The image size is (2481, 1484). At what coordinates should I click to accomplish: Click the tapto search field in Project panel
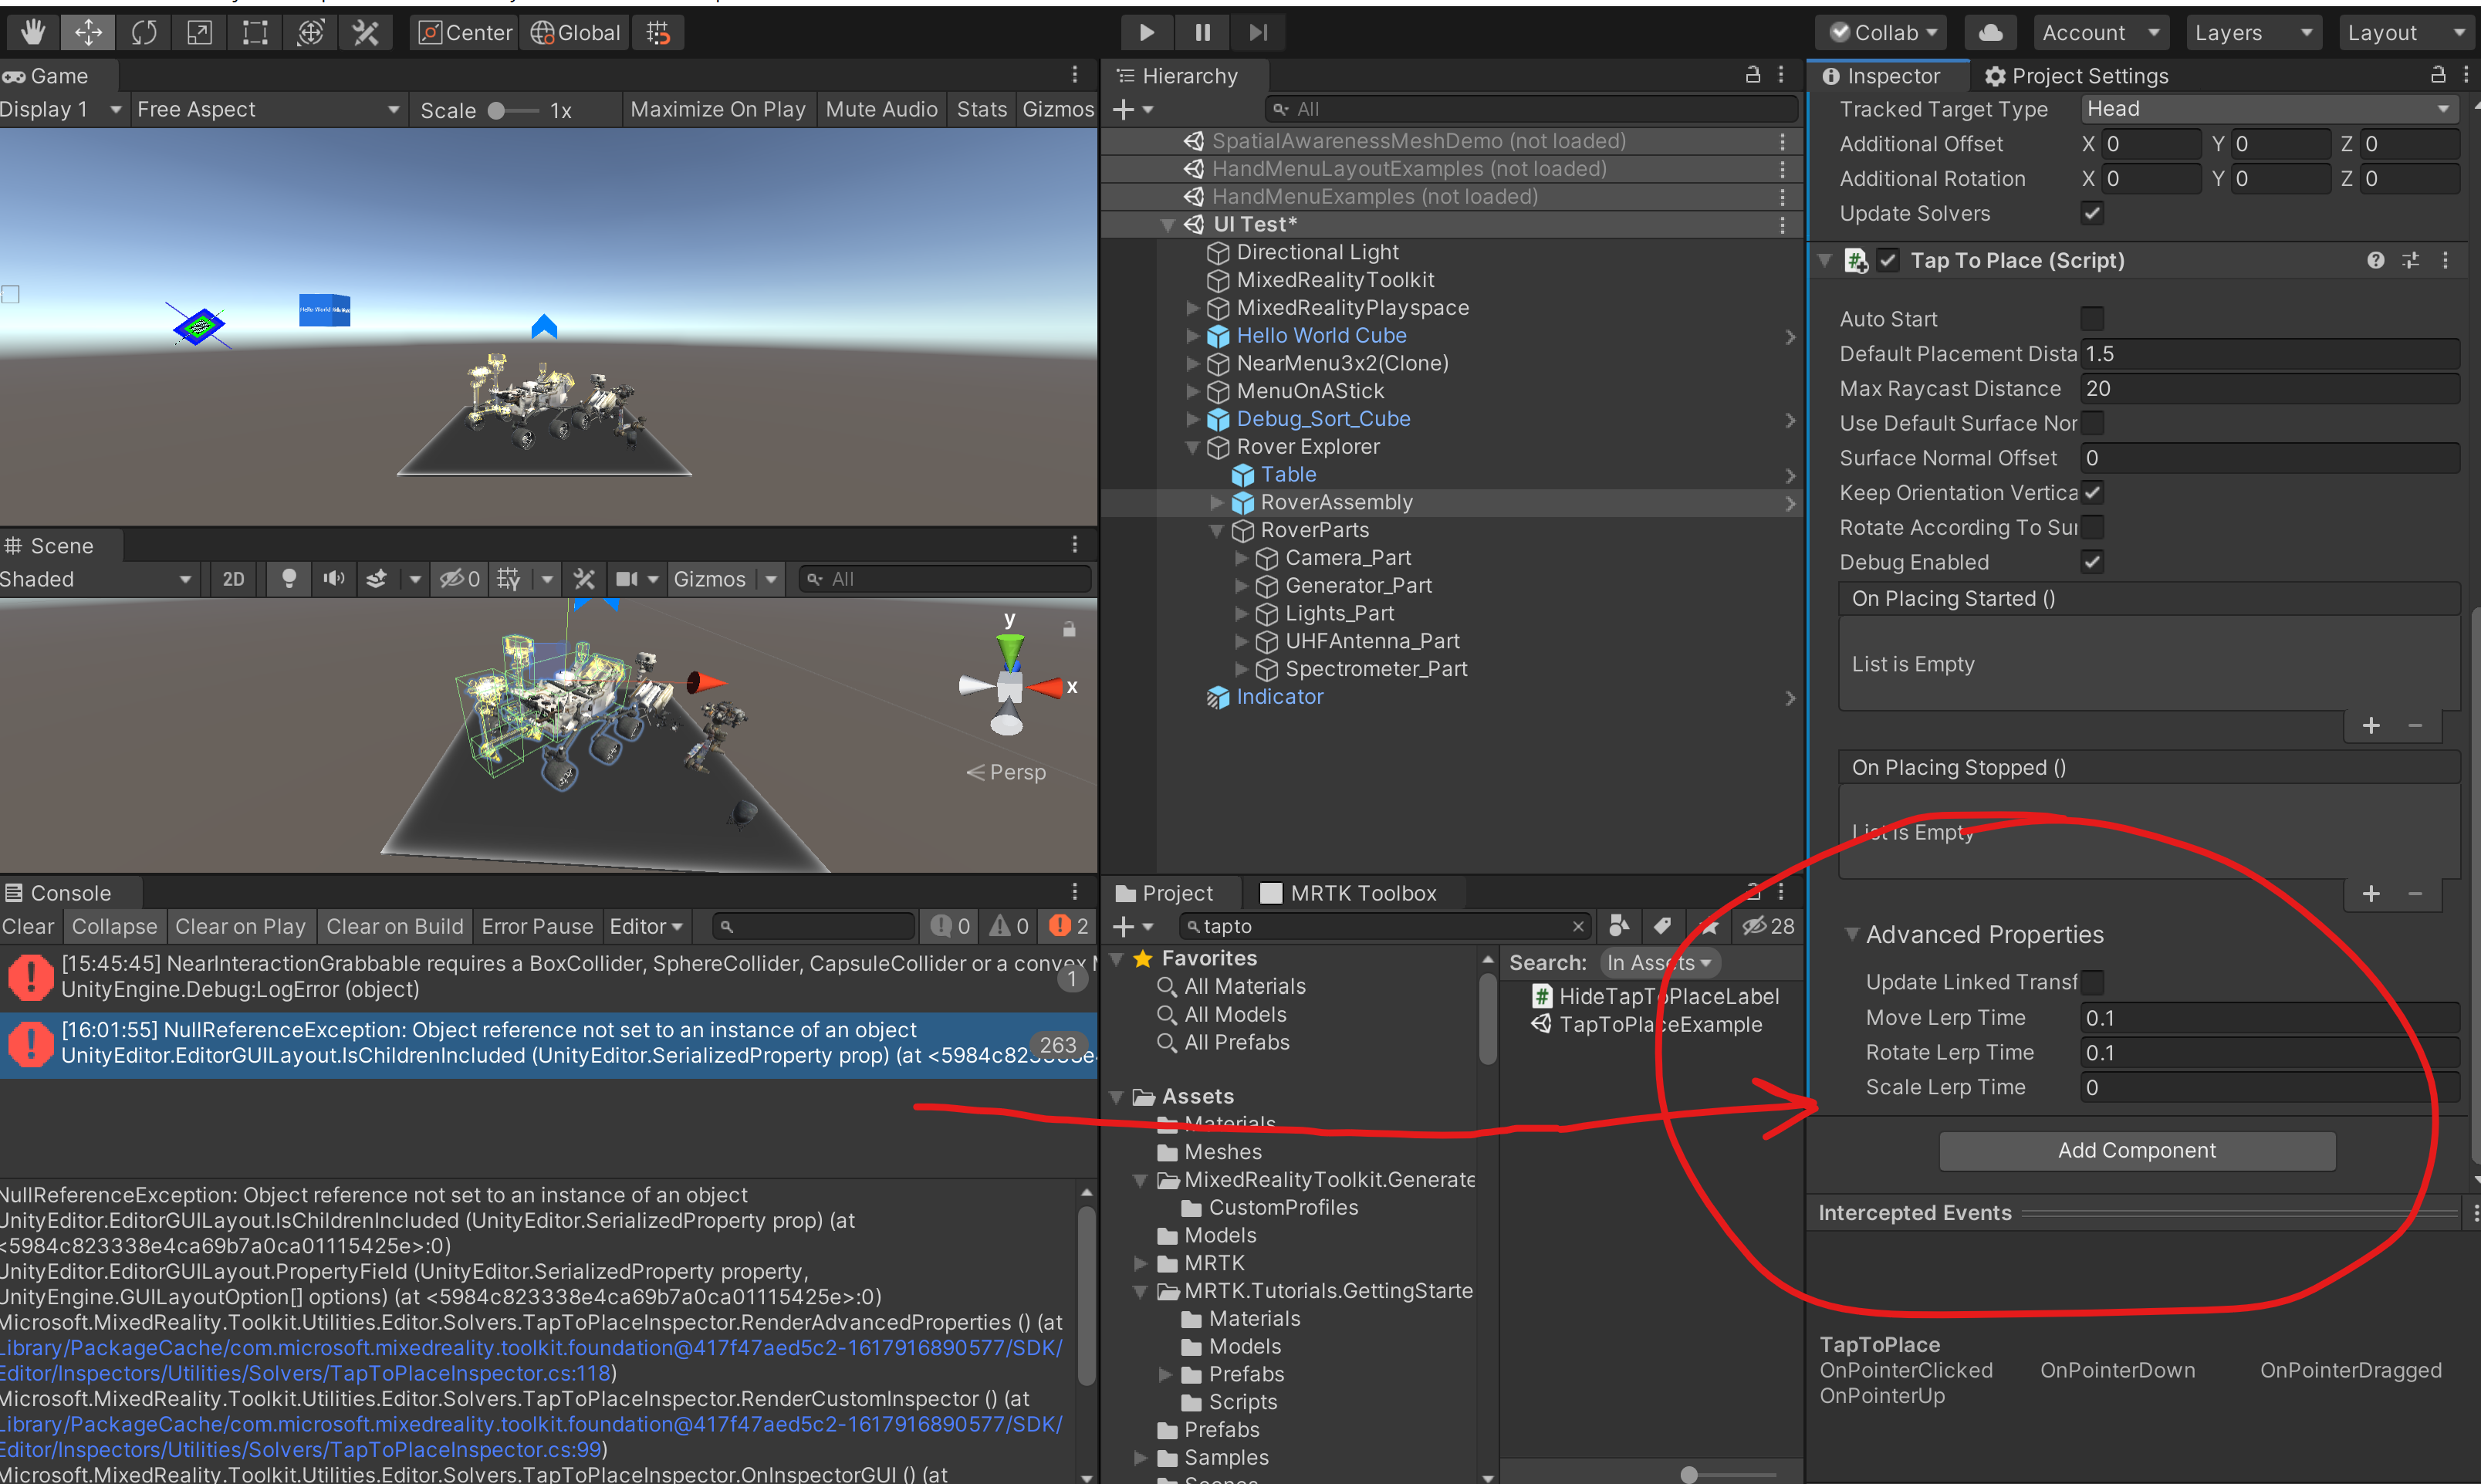1380,926
